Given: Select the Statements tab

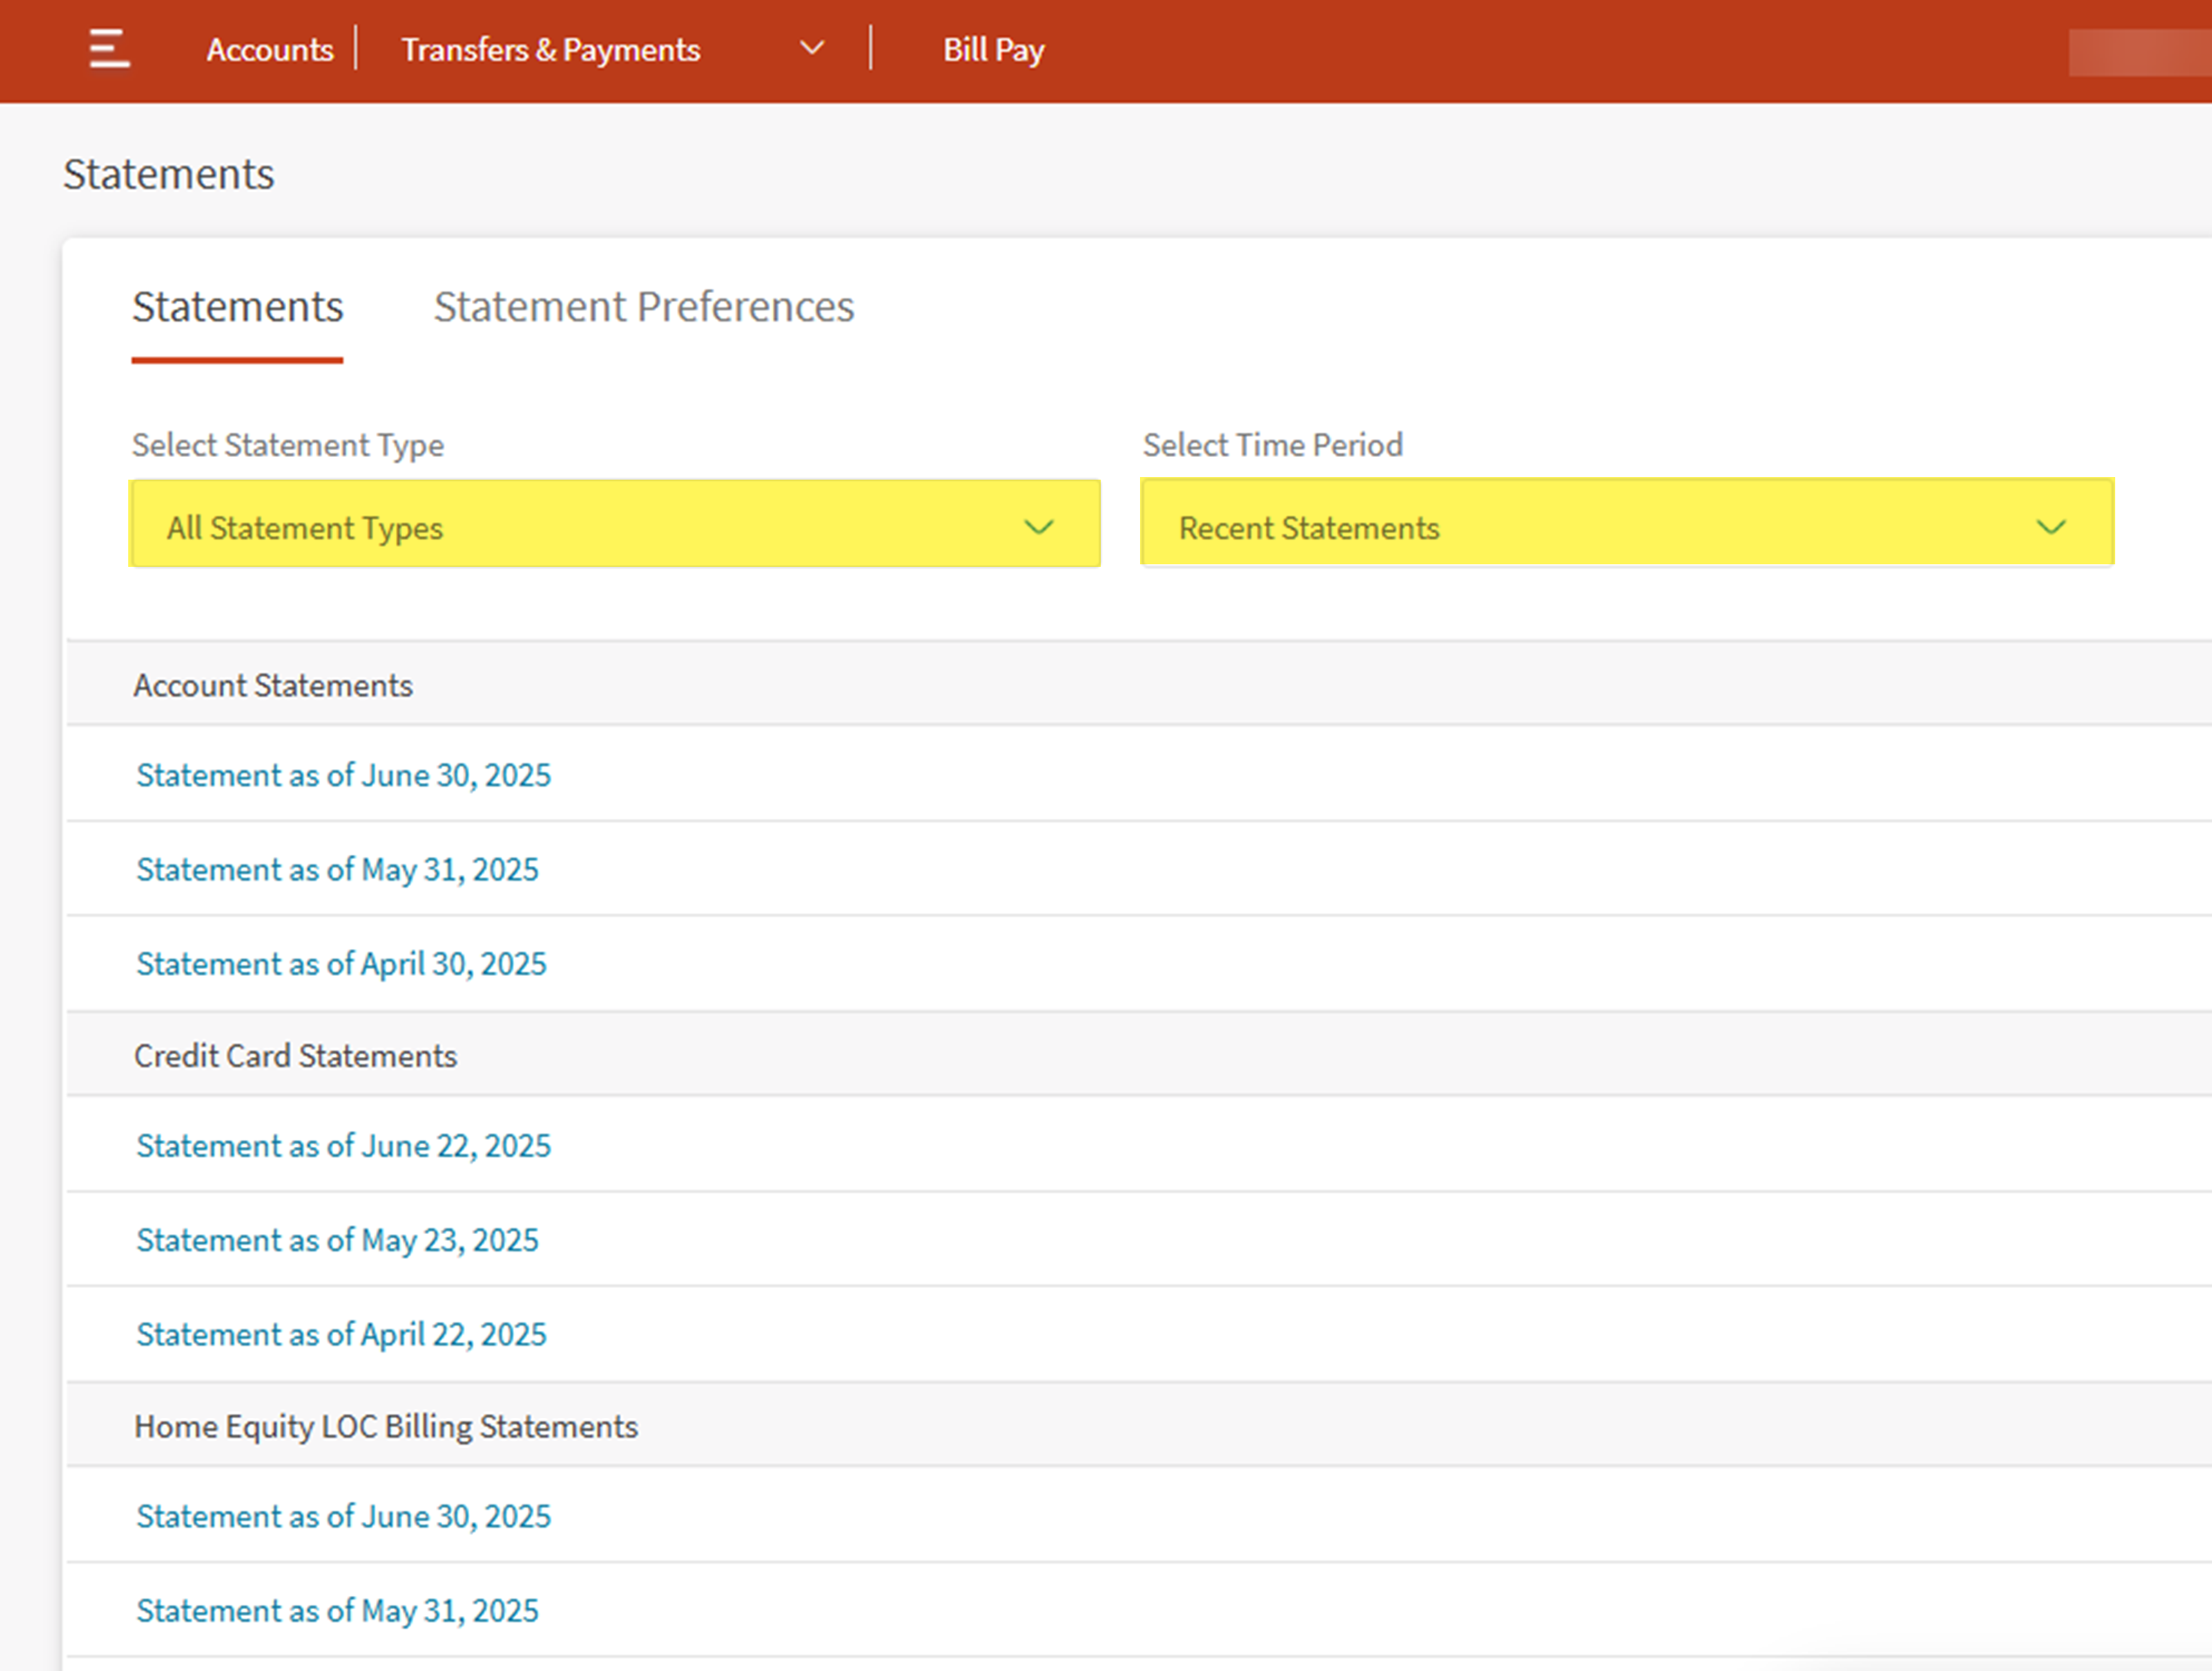Looking at the screenshot, I should tap(237, 307).
